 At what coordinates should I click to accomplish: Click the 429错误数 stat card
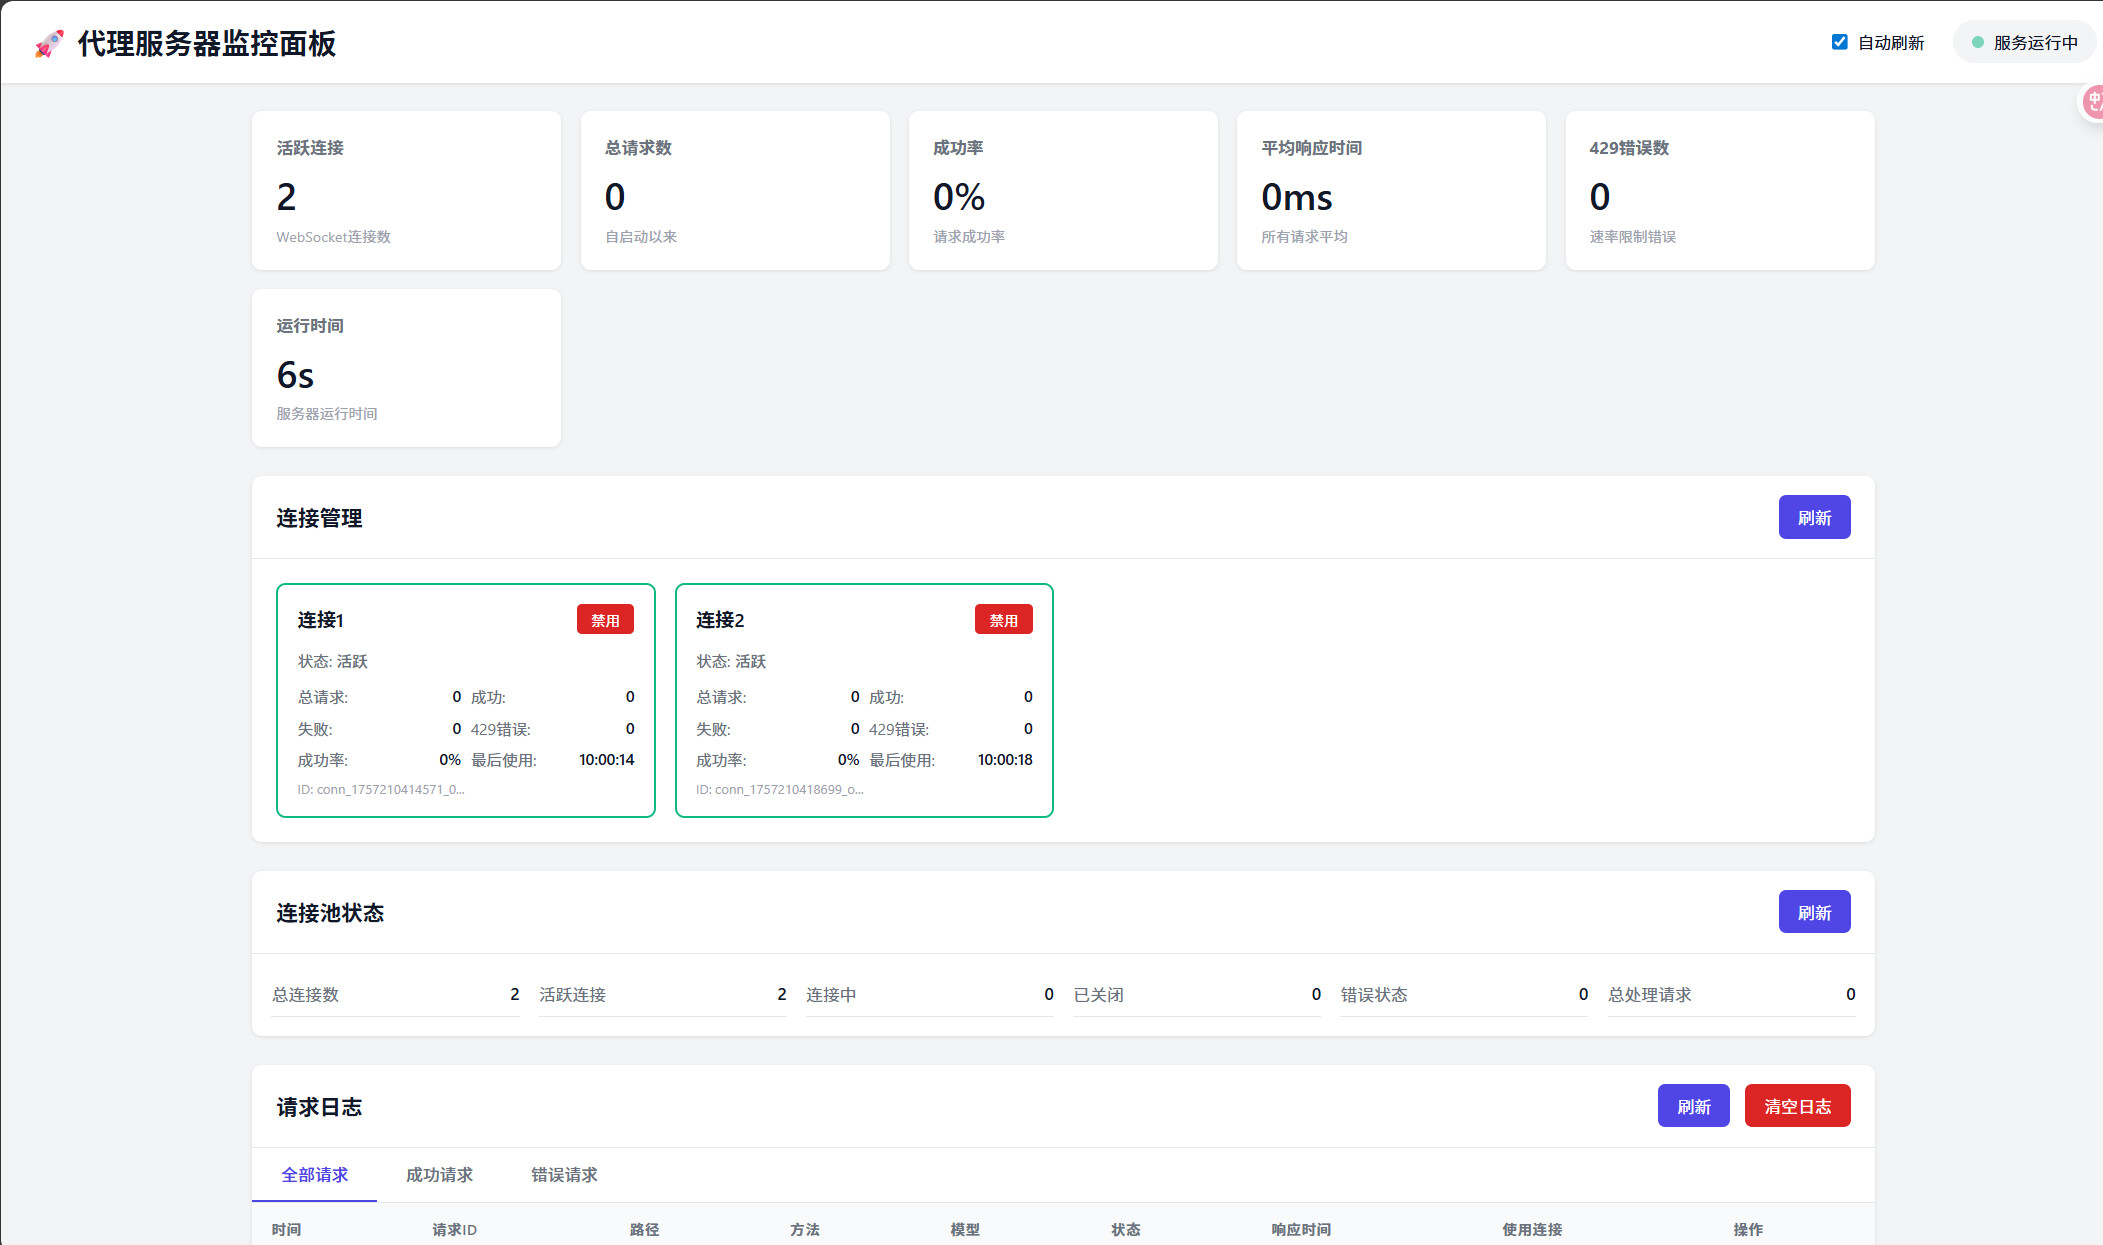coord(1719,190)
